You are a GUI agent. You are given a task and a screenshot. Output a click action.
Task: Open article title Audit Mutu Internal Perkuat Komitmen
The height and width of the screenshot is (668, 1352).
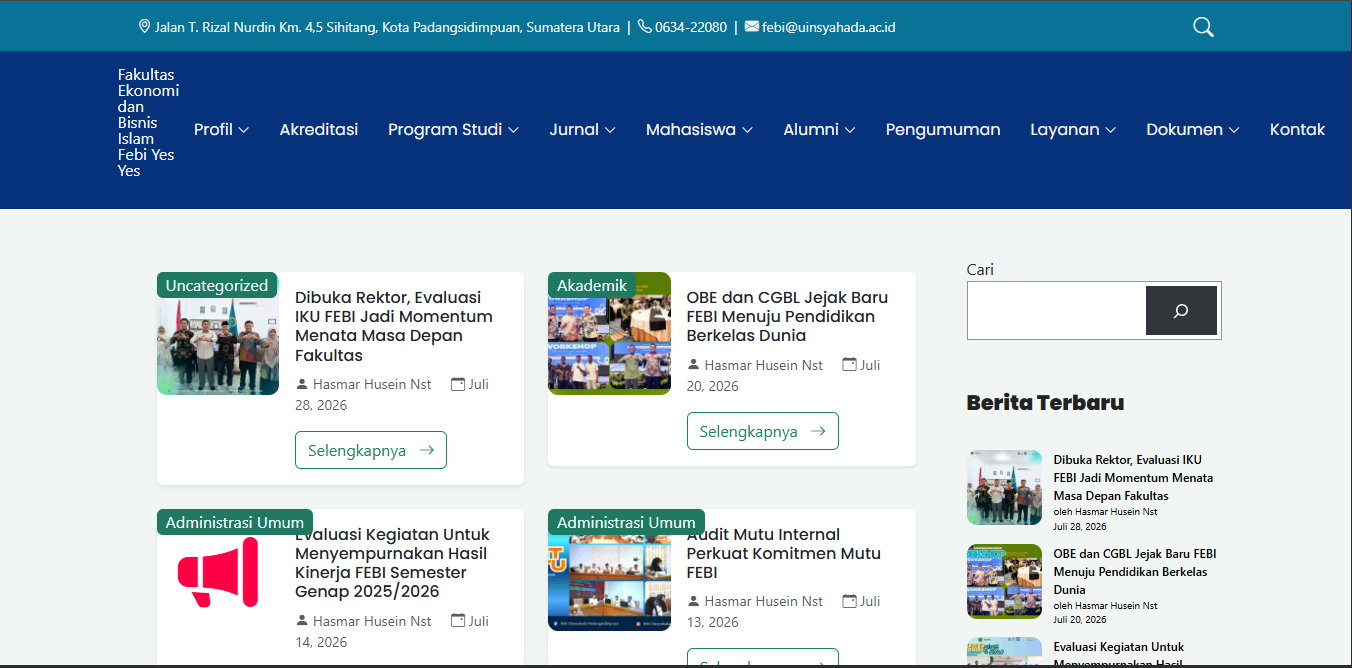point(784,553)
